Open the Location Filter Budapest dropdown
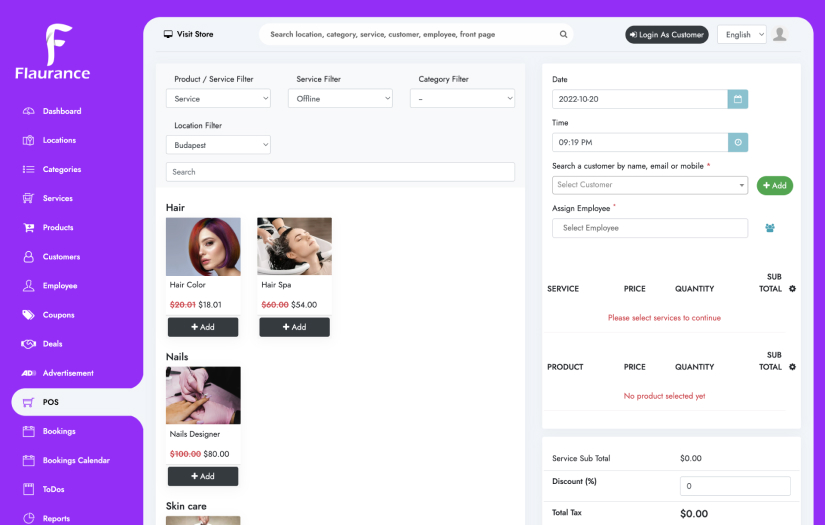Screen dimensions: 825x525 (x=218, y=145)
